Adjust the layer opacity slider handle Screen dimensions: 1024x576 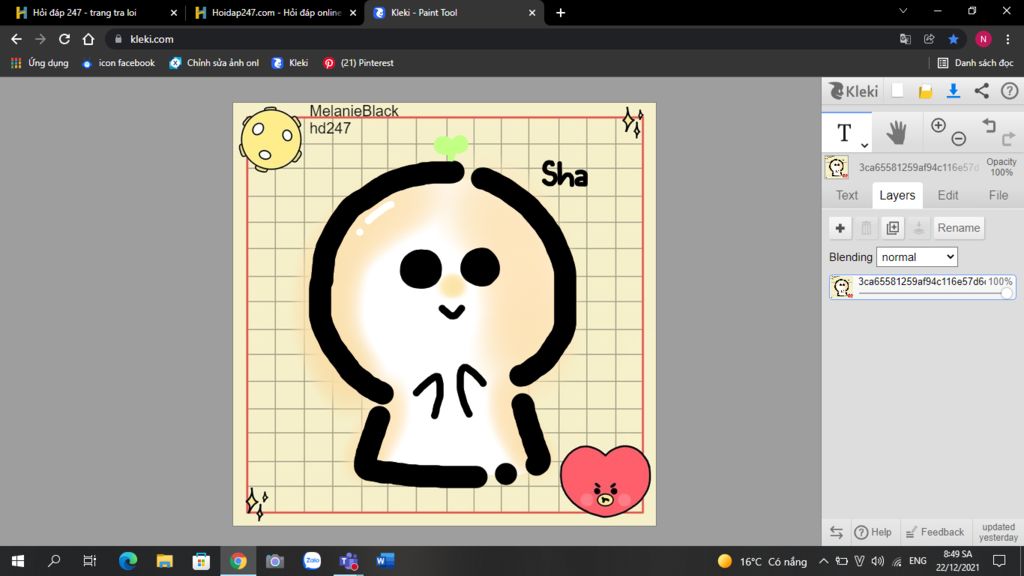pos(1006,294)
